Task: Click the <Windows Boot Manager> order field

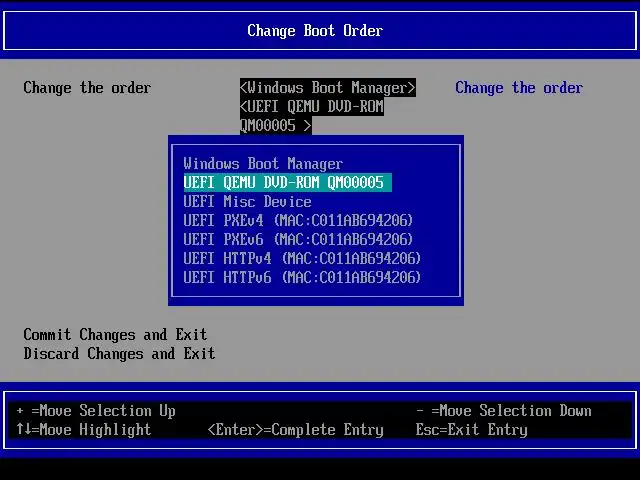Action: click(x=328, y=88)
